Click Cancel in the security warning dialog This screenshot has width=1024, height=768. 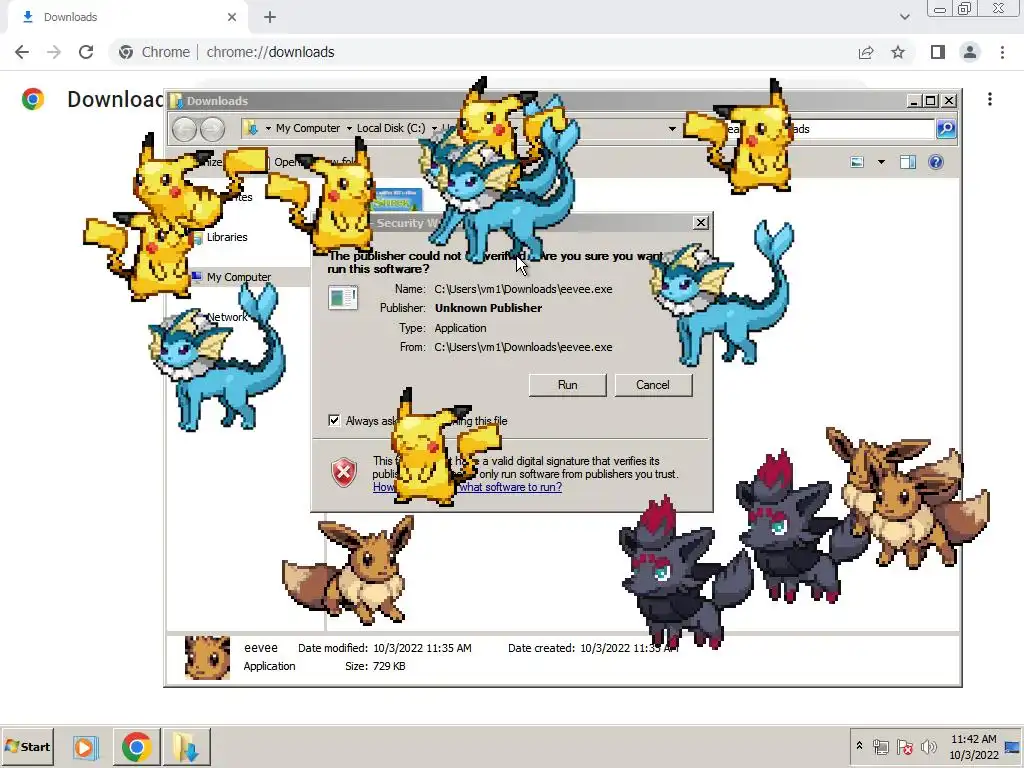click(x=652, y=385)
